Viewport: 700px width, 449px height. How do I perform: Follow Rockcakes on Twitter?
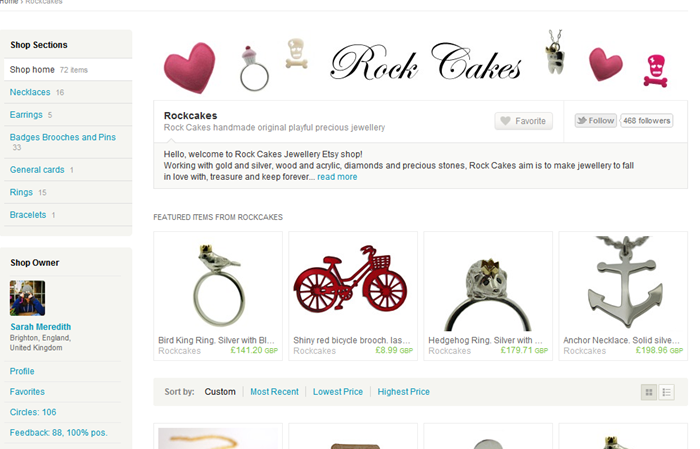(x=596, y=121)
